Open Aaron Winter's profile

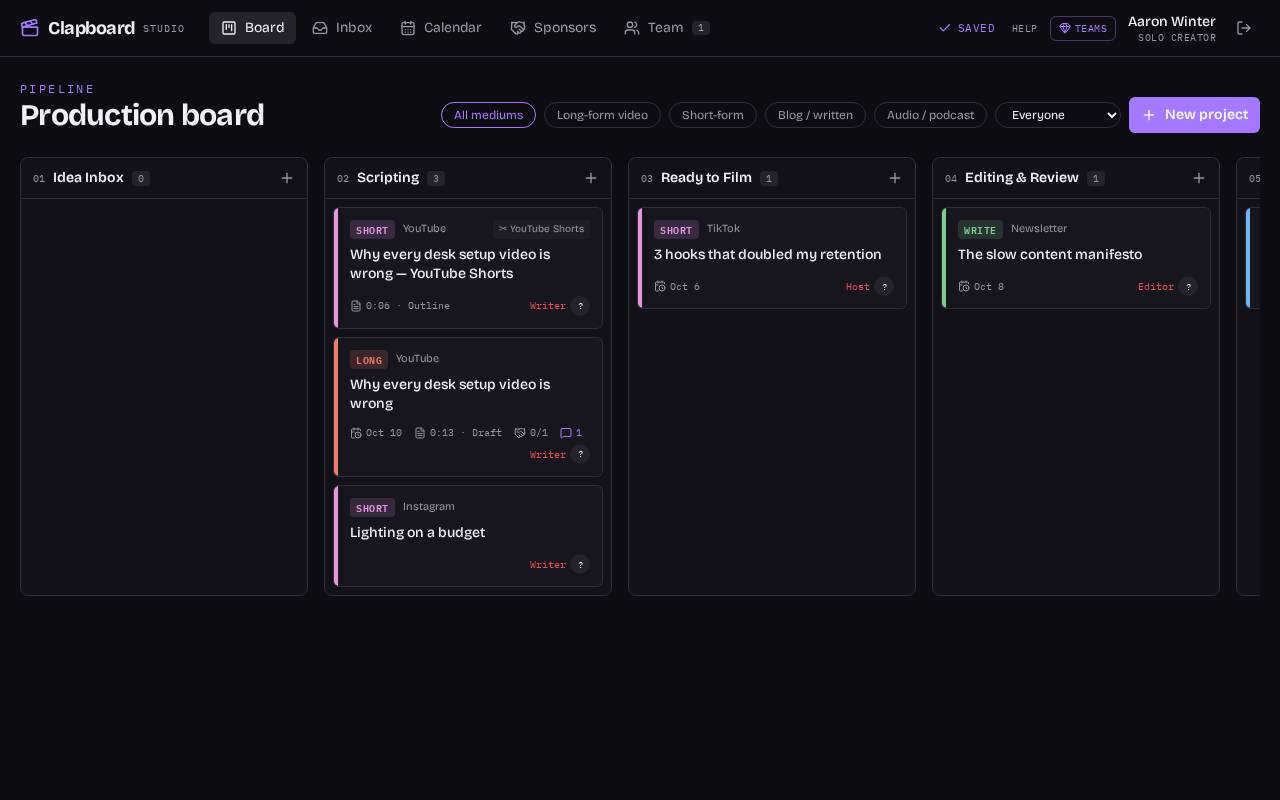coord(1172,28)
